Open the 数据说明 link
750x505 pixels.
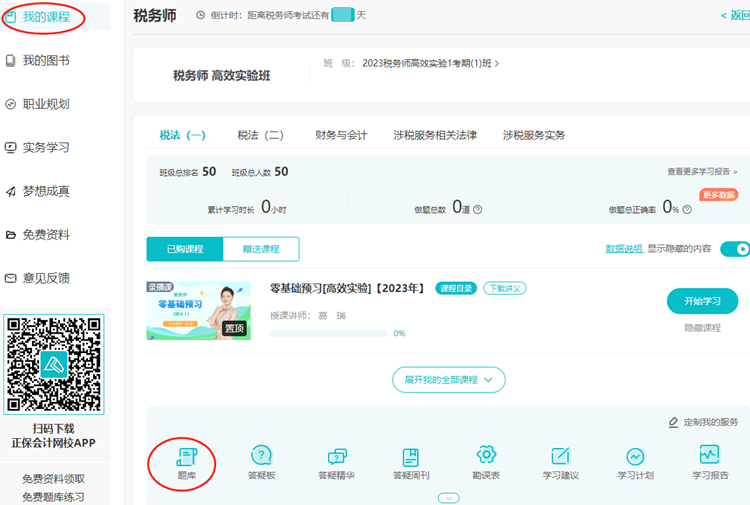624,249
